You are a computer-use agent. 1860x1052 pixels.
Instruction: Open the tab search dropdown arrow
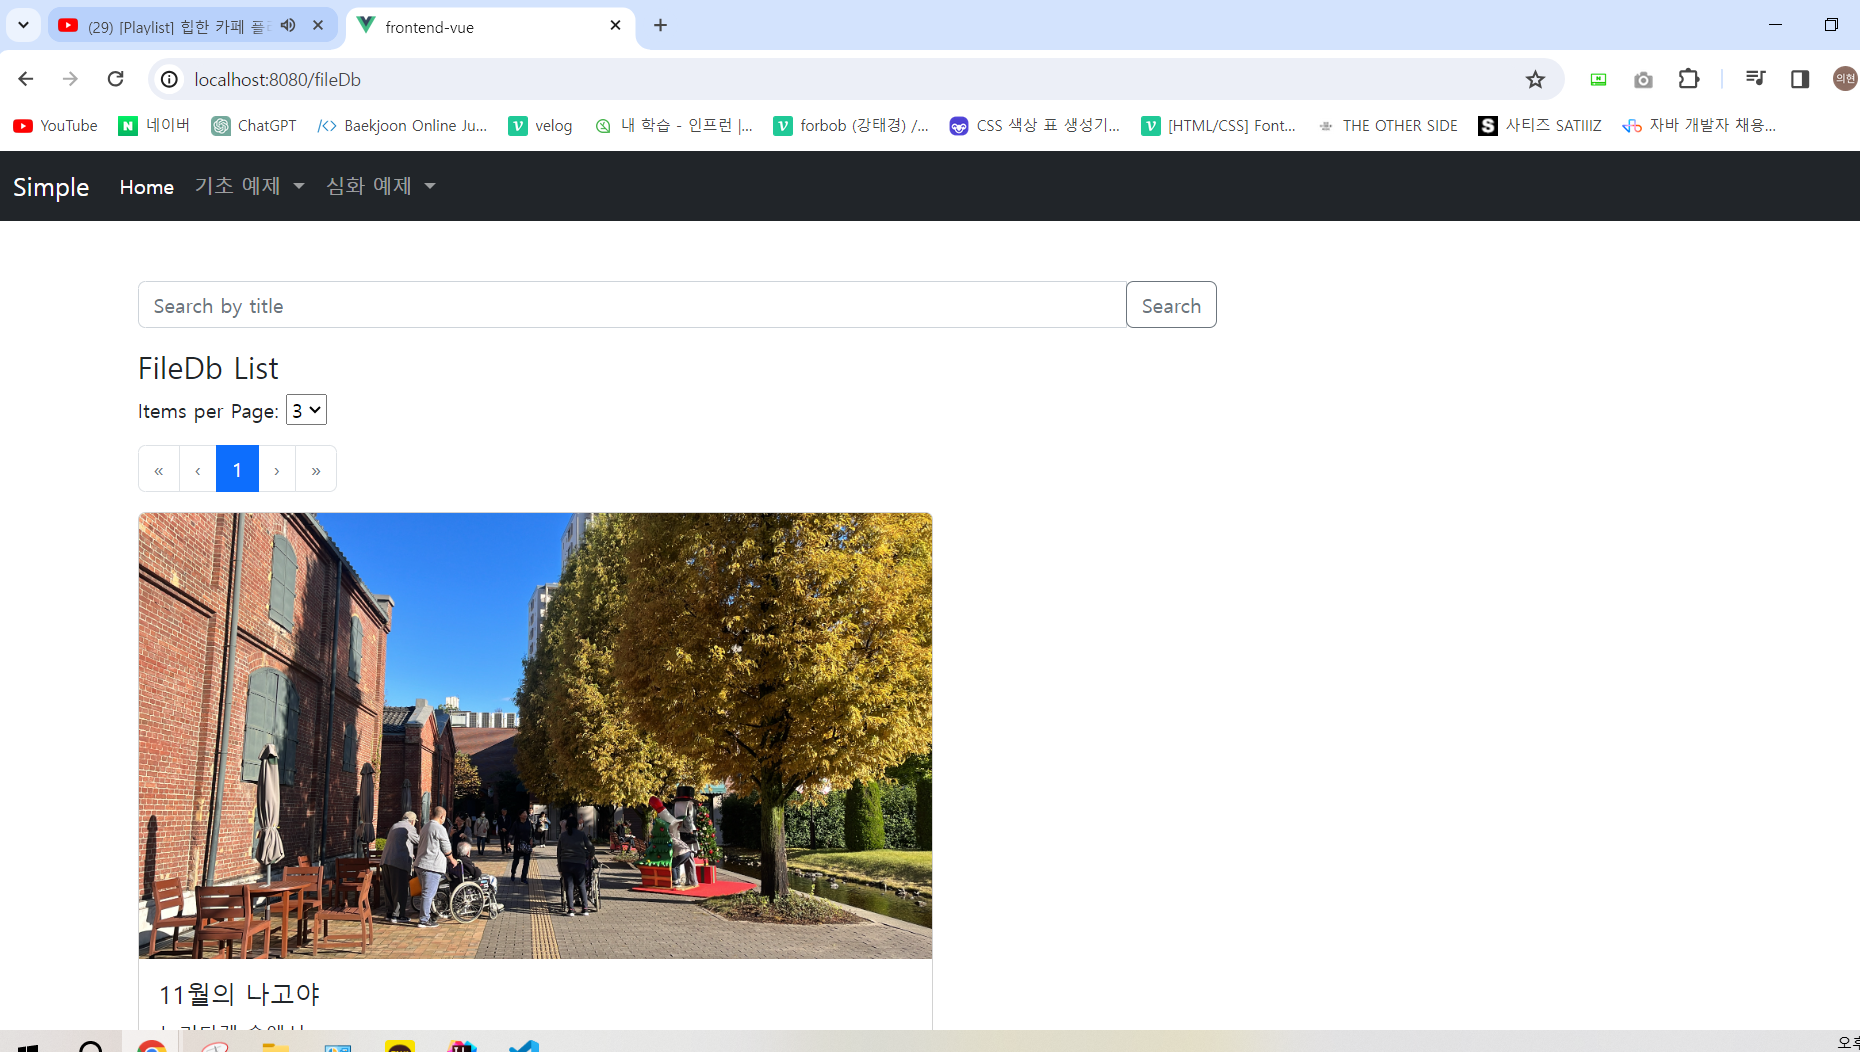[x=23, y=25]
